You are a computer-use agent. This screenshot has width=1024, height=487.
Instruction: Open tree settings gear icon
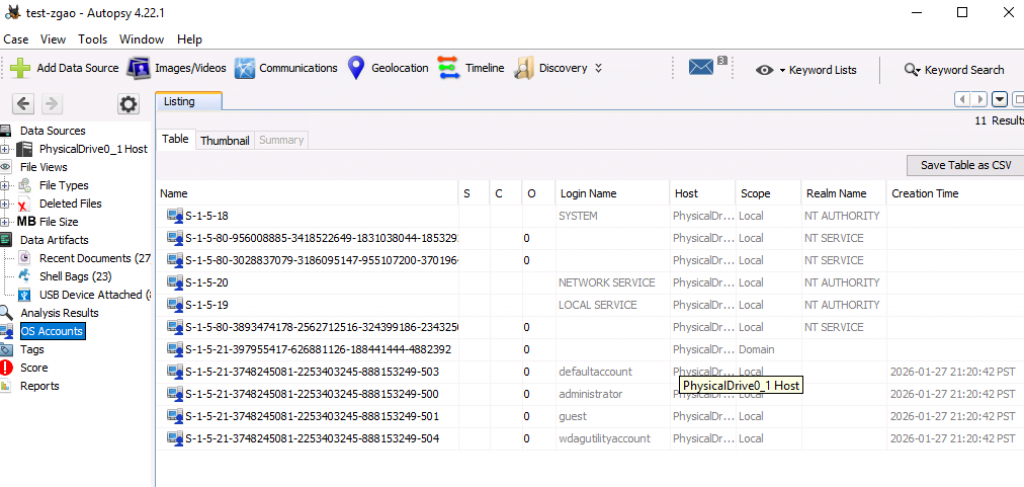[128, 104]
